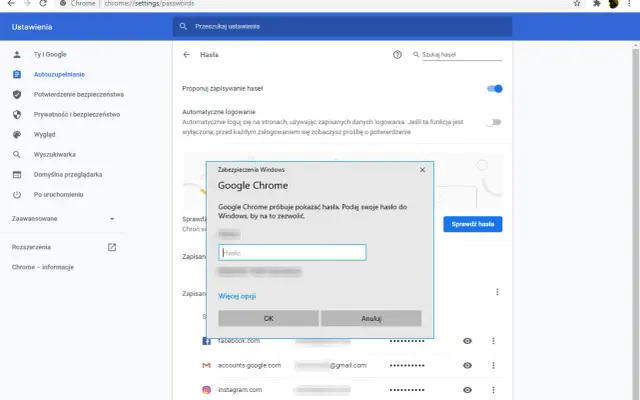The height and width of the screenshot is (400, 640).
Task: Open the three-dot menu for the facebook.com row
Action: pyautogui.click(x=493, y=341)
